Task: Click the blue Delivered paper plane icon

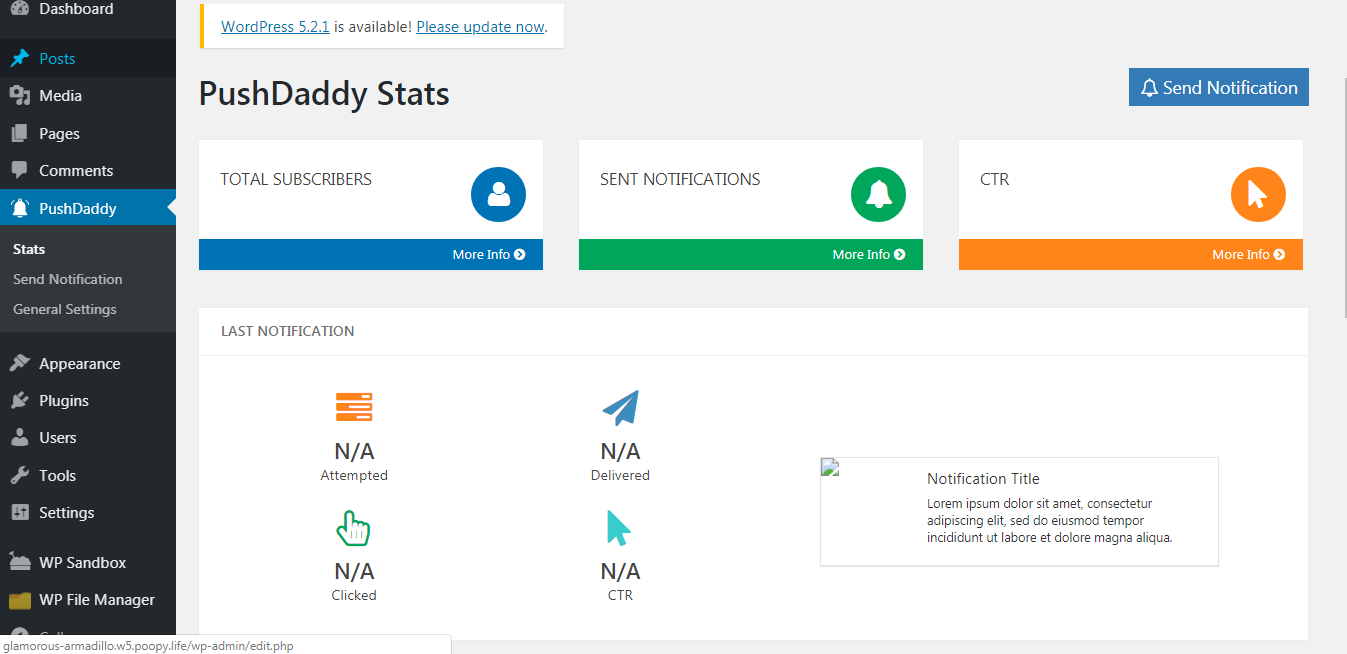Action: 620,408
